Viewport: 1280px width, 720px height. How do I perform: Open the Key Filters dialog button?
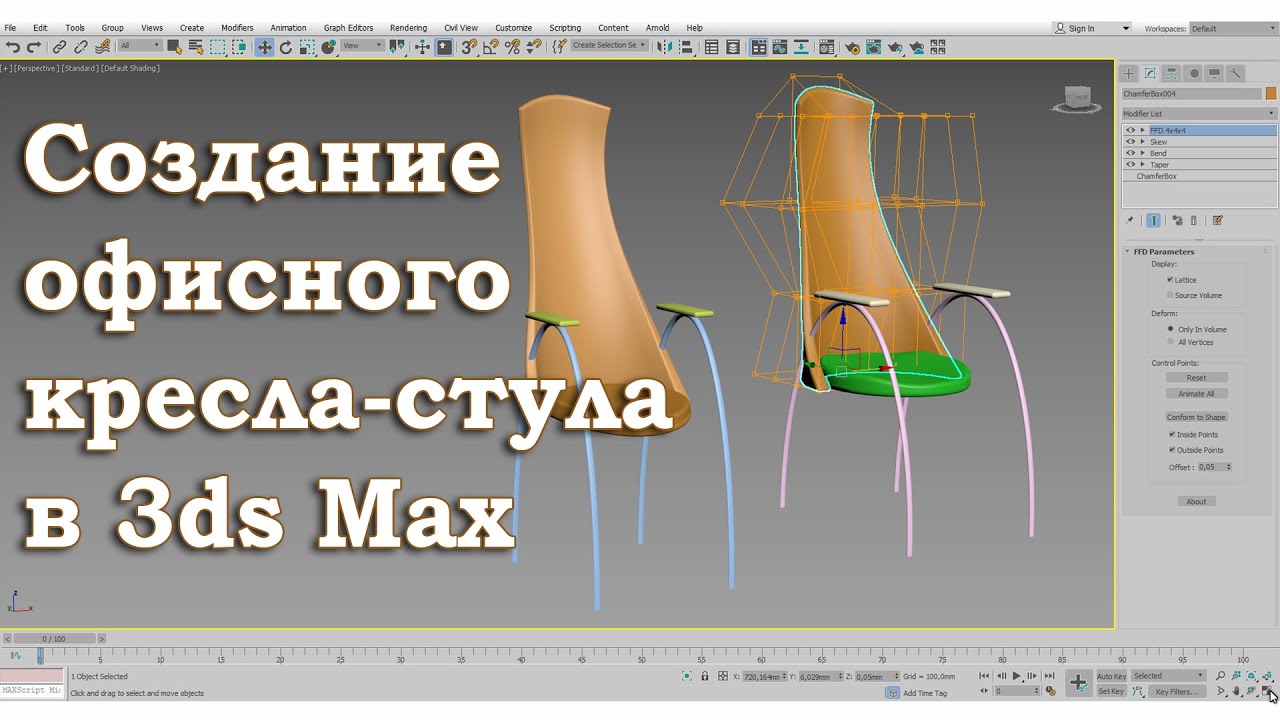pos(1176,691)
